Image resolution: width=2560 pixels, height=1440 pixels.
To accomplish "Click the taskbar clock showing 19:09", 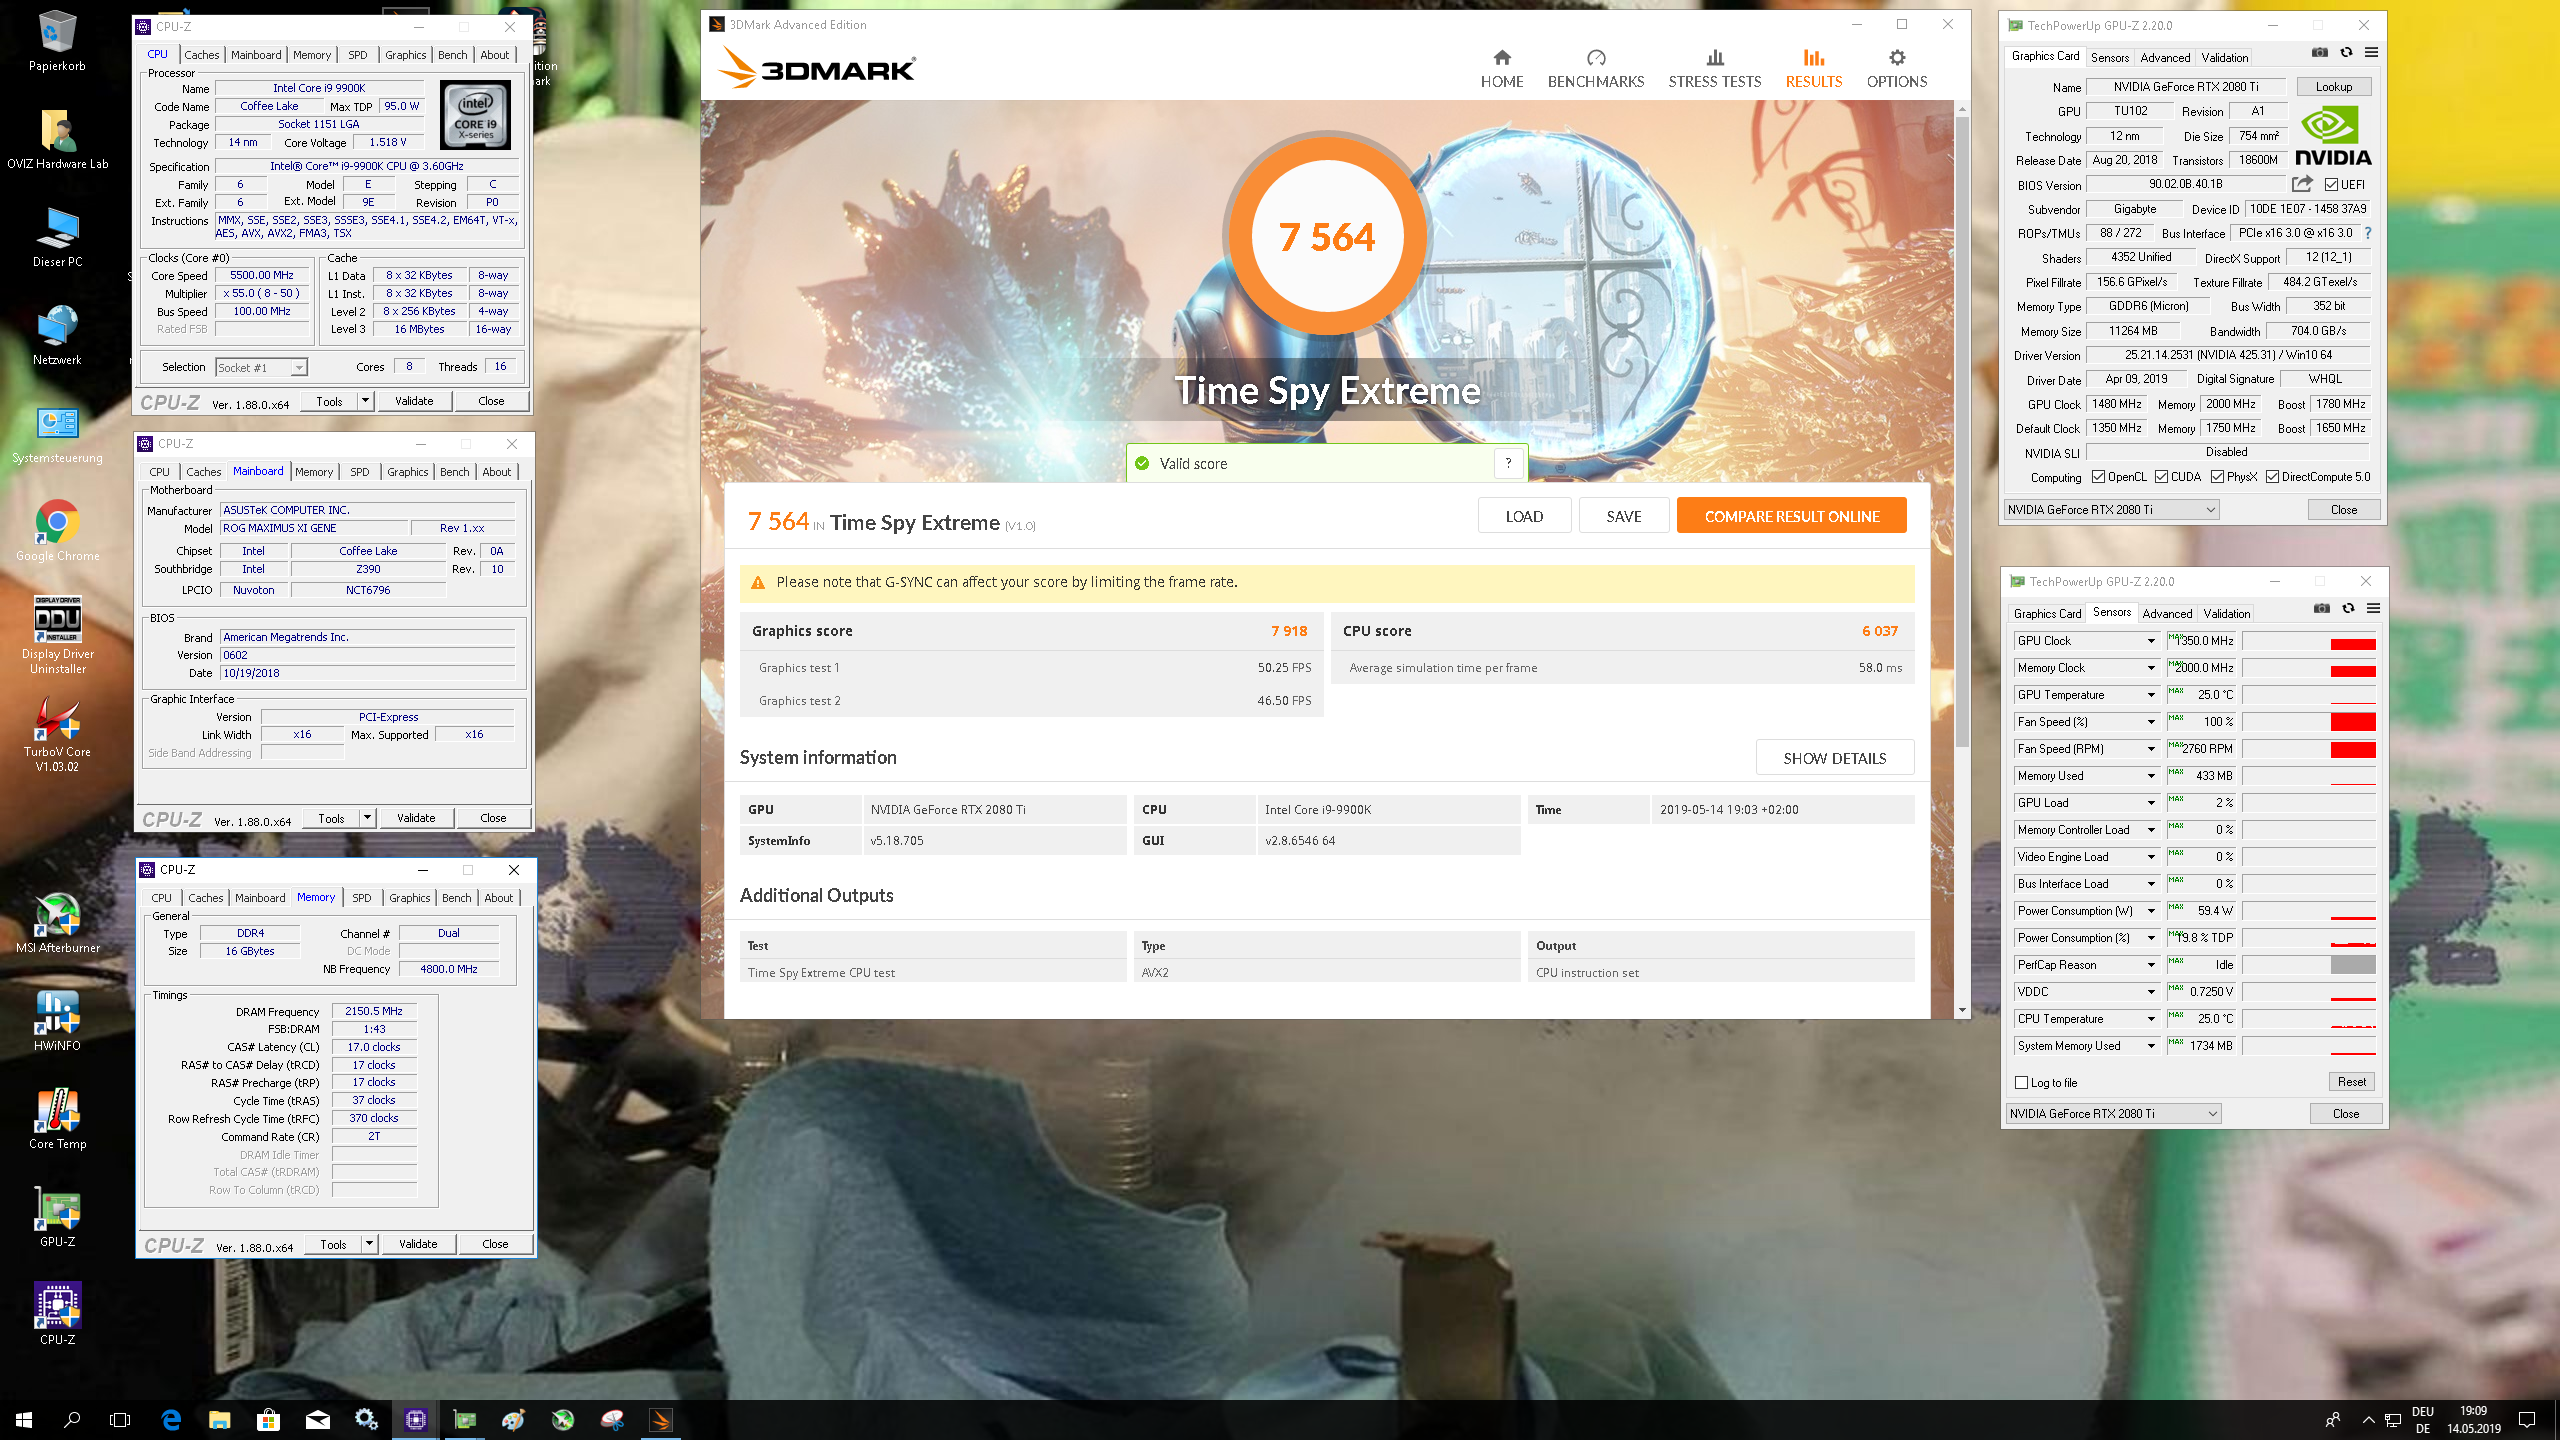I will pos(2473,1419).
